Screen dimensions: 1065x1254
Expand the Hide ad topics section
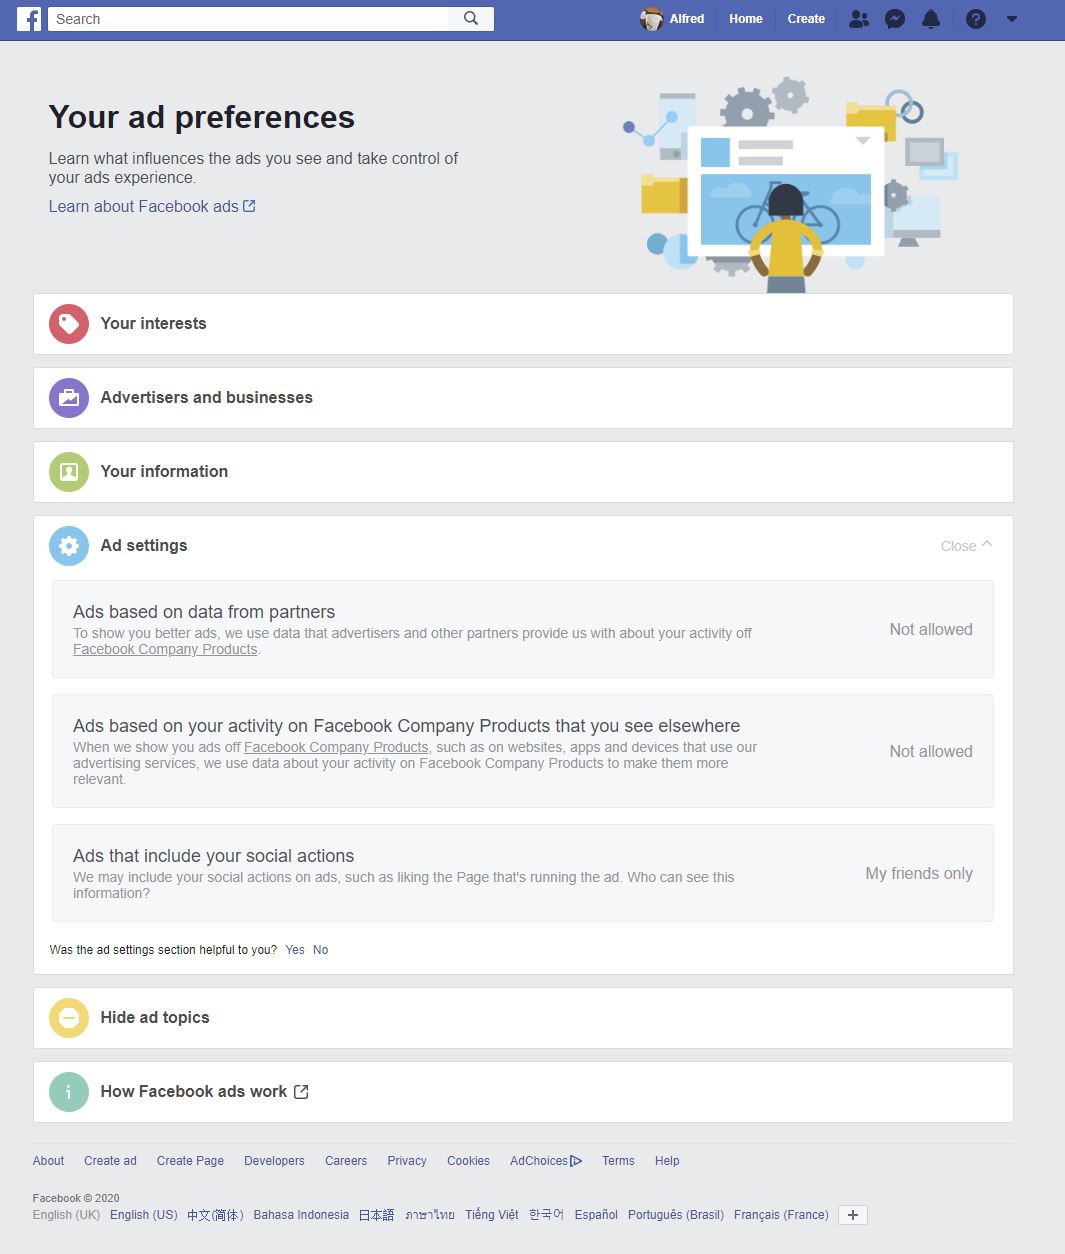(523, 1018)
